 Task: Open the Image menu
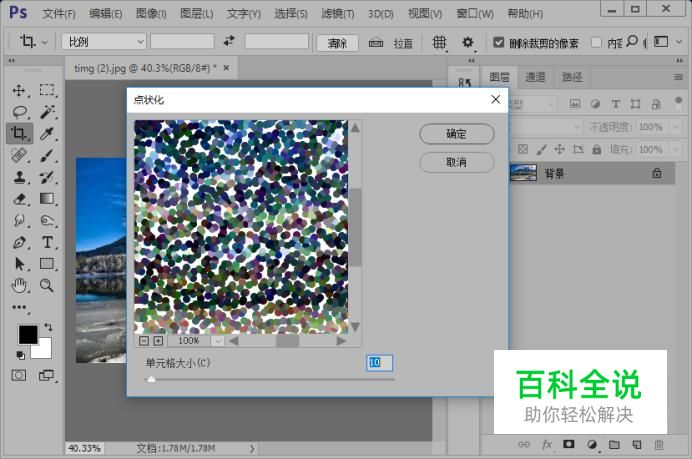click(151, 14)
